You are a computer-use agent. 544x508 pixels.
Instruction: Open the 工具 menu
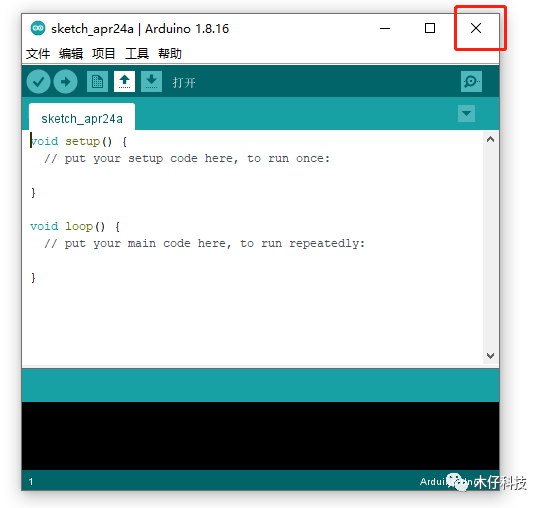[x=137, y=54]
